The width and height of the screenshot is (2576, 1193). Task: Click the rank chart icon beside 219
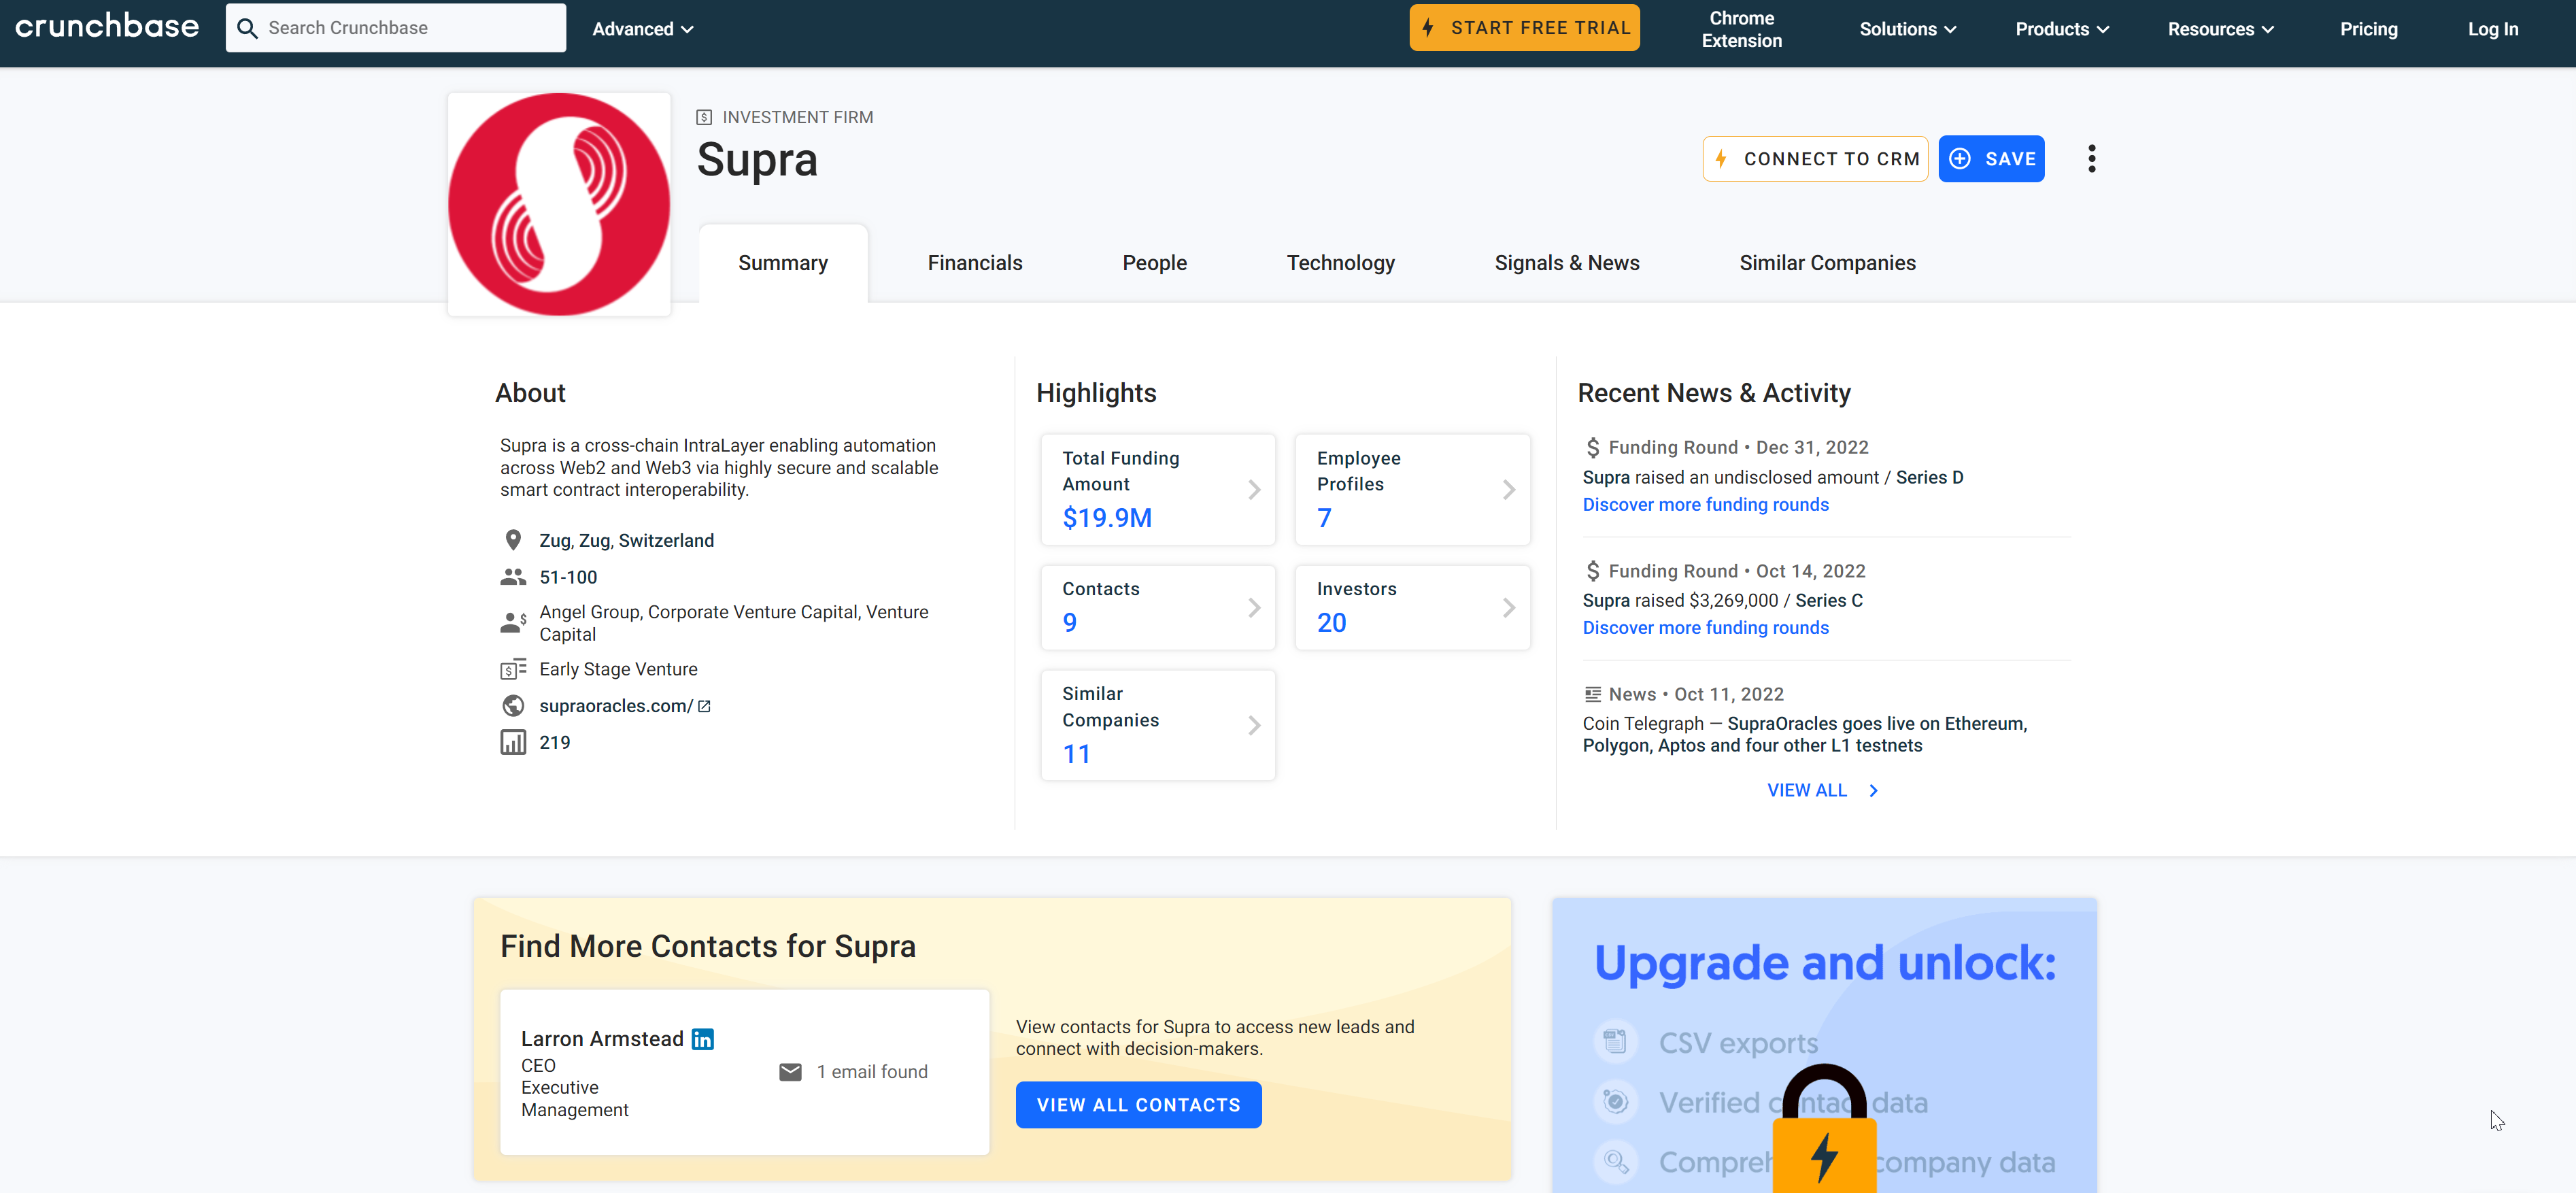click(x=513, y=742)
